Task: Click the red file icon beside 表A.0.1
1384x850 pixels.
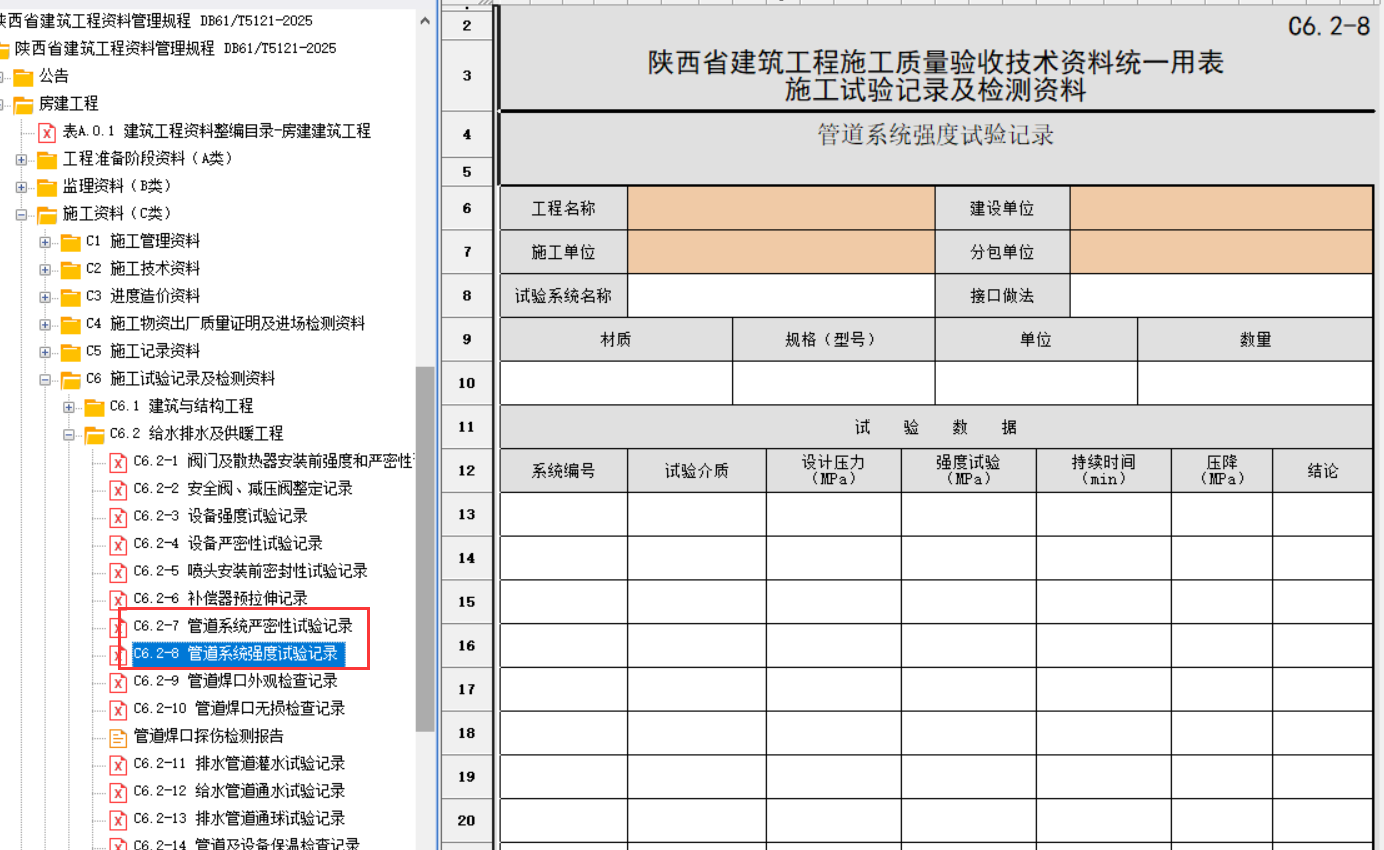Action: click(47, 131)
